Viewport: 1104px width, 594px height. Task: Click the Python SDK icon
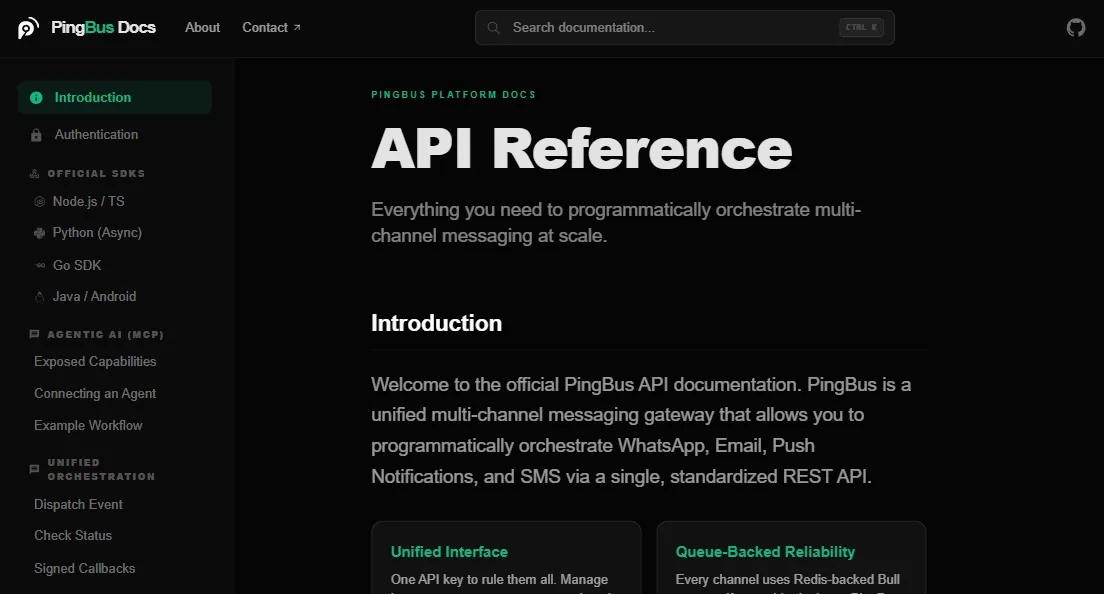[x=39, y=233]
